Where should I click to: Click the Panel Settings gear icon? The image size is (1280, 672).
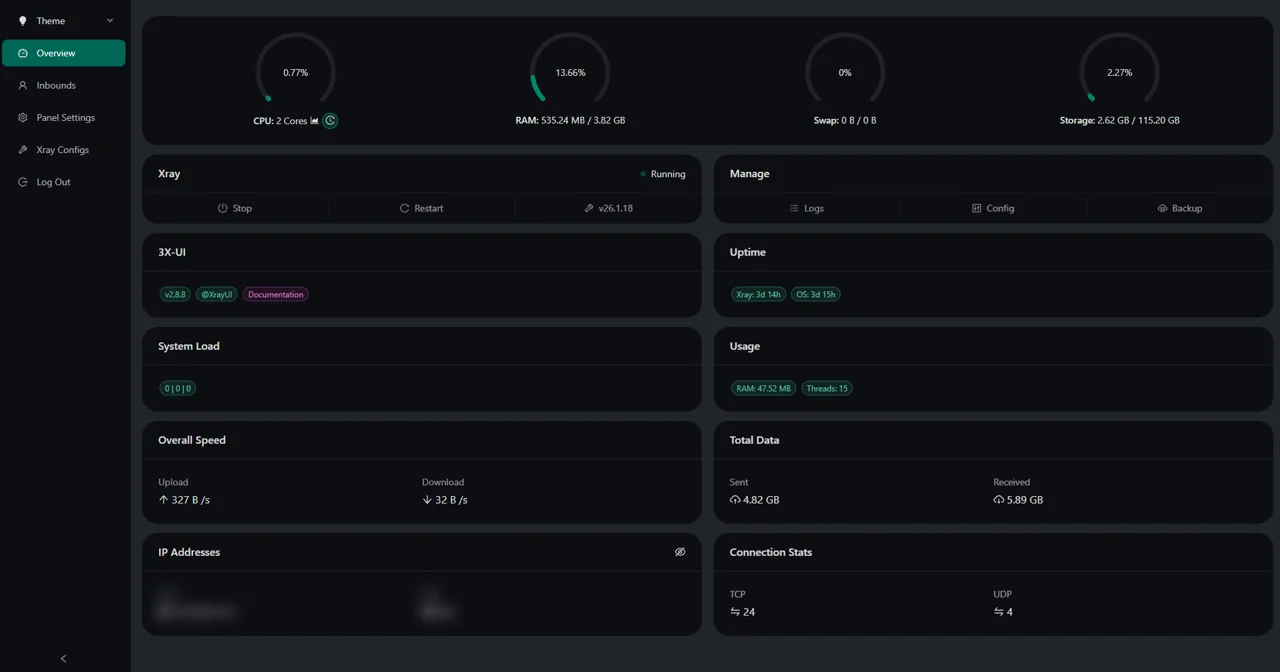[x=23, y=118]
